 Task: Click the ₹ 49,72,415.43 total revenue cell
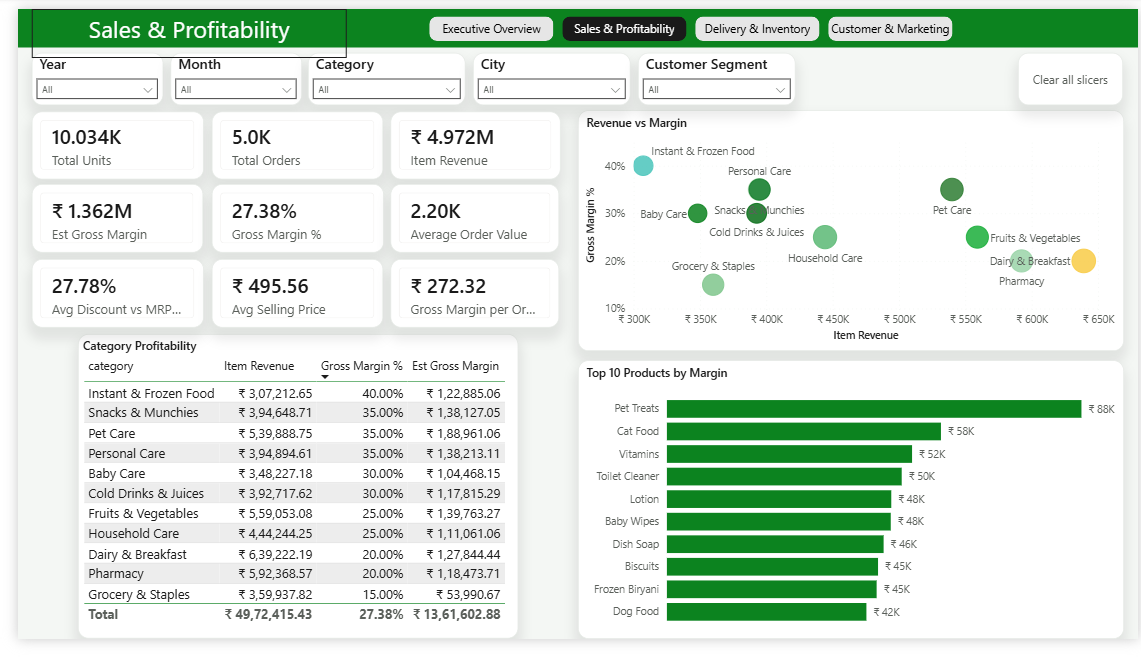pyautogui.click(x=269, y=614)
